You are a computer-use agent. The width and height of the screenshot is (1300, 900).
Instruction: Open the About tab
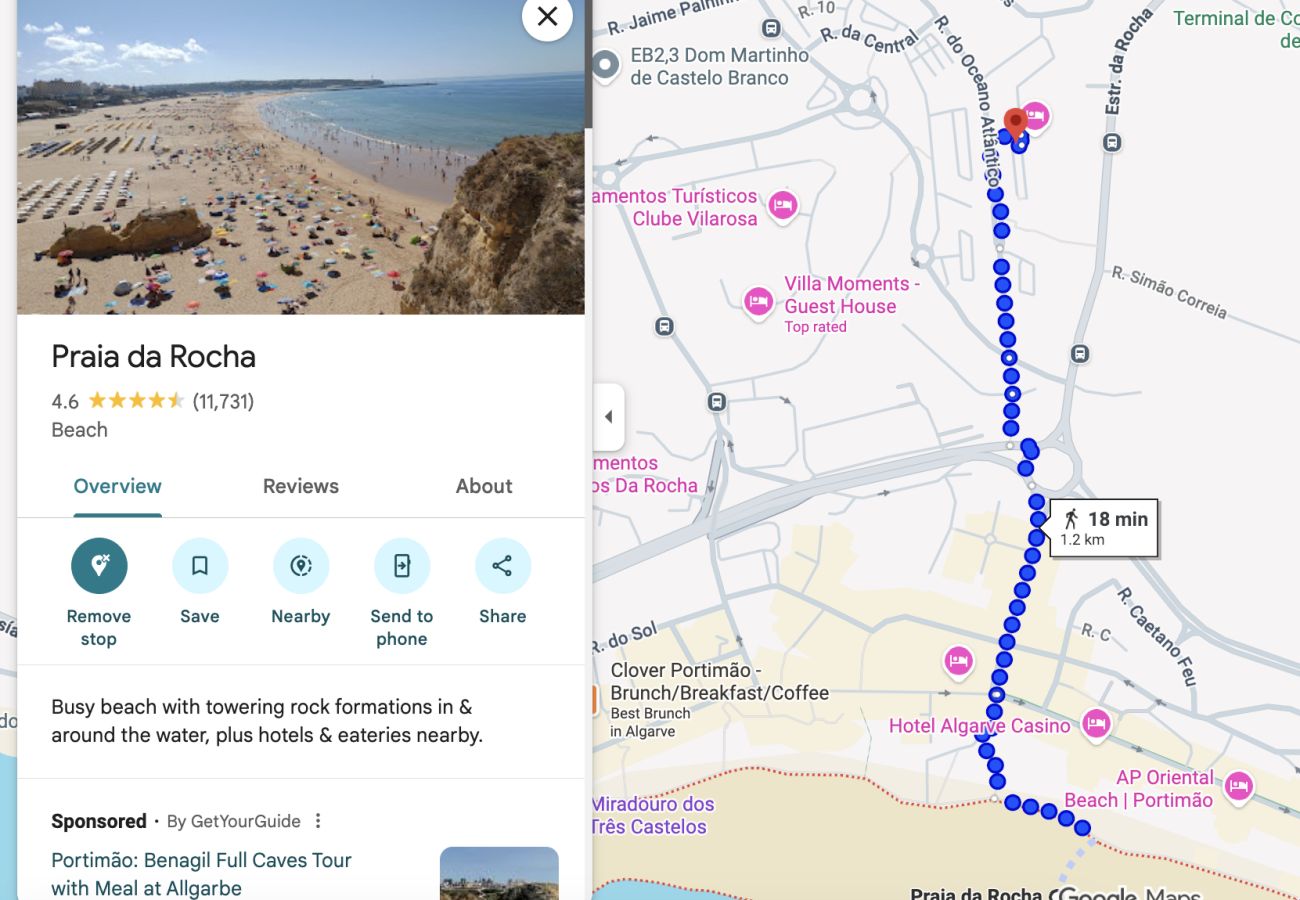click(484, 486)
